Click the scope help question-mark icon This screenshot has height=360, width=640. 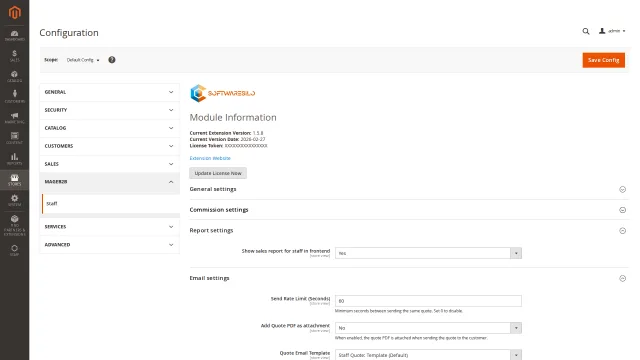[x=112, y=60]
